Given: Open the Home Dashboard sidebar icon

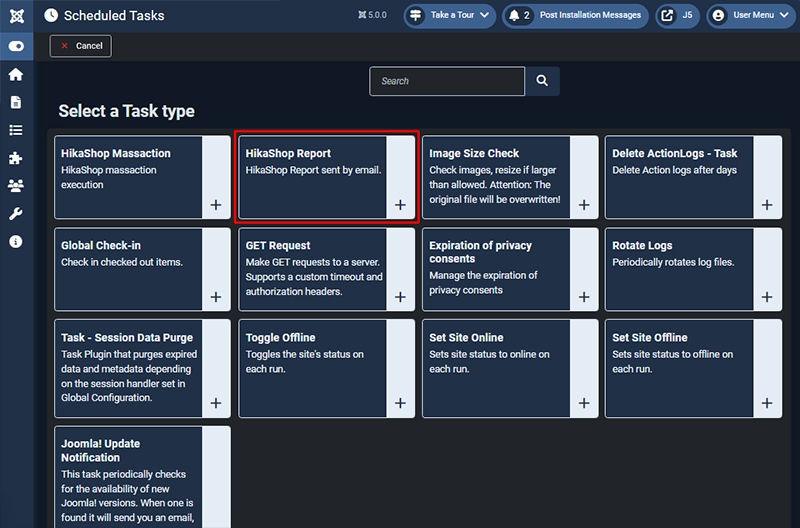Looking at the screenshot, I should 16,74.
